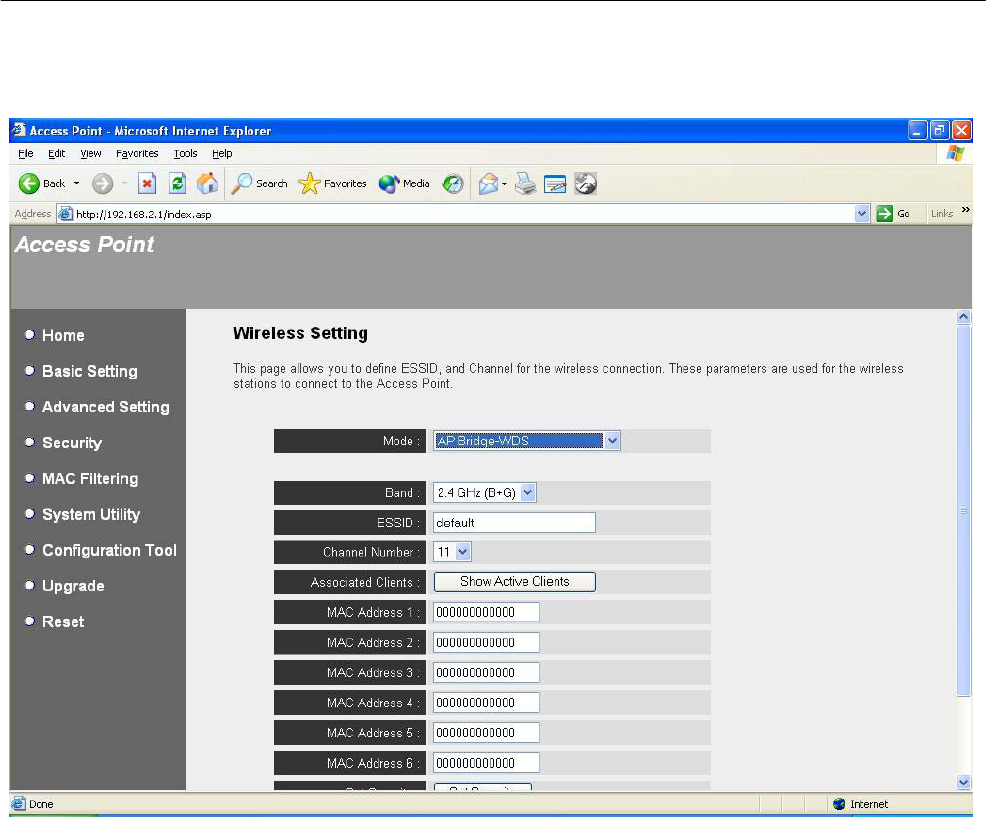Expand the Mail button dropdown arrow
Image resolution: width=987 pixels, height=817 pixels.
pyautogui.click(x=504, y=184)
